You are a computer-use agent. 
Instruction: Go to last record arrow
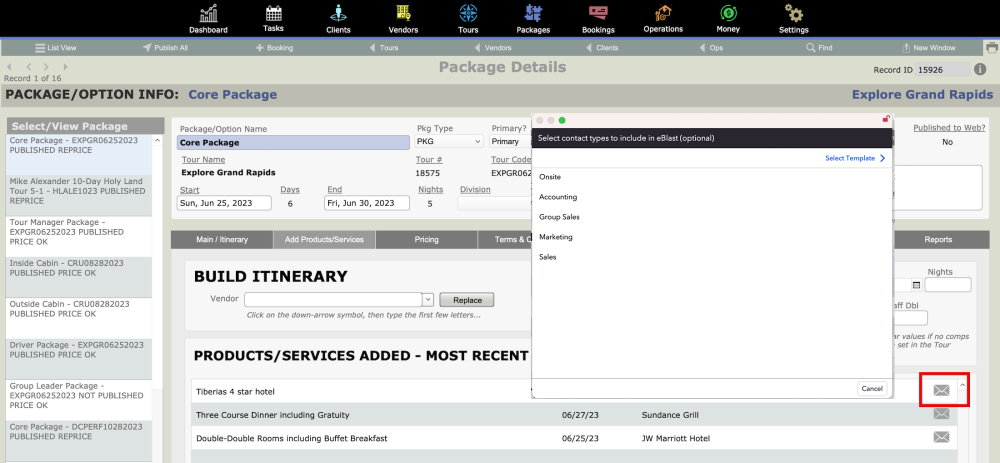(x=66, y=66)
